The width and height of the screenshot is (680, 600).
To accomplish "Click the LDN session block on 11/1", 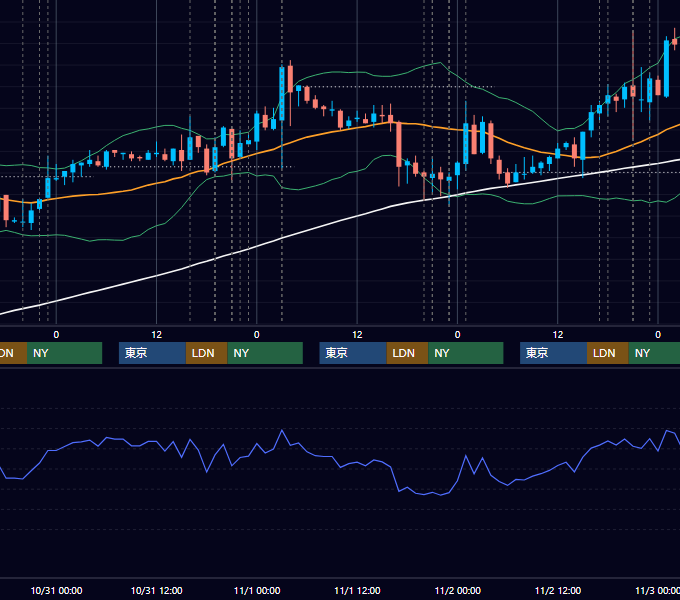I will pyautogui.click(x=407, y=353).
